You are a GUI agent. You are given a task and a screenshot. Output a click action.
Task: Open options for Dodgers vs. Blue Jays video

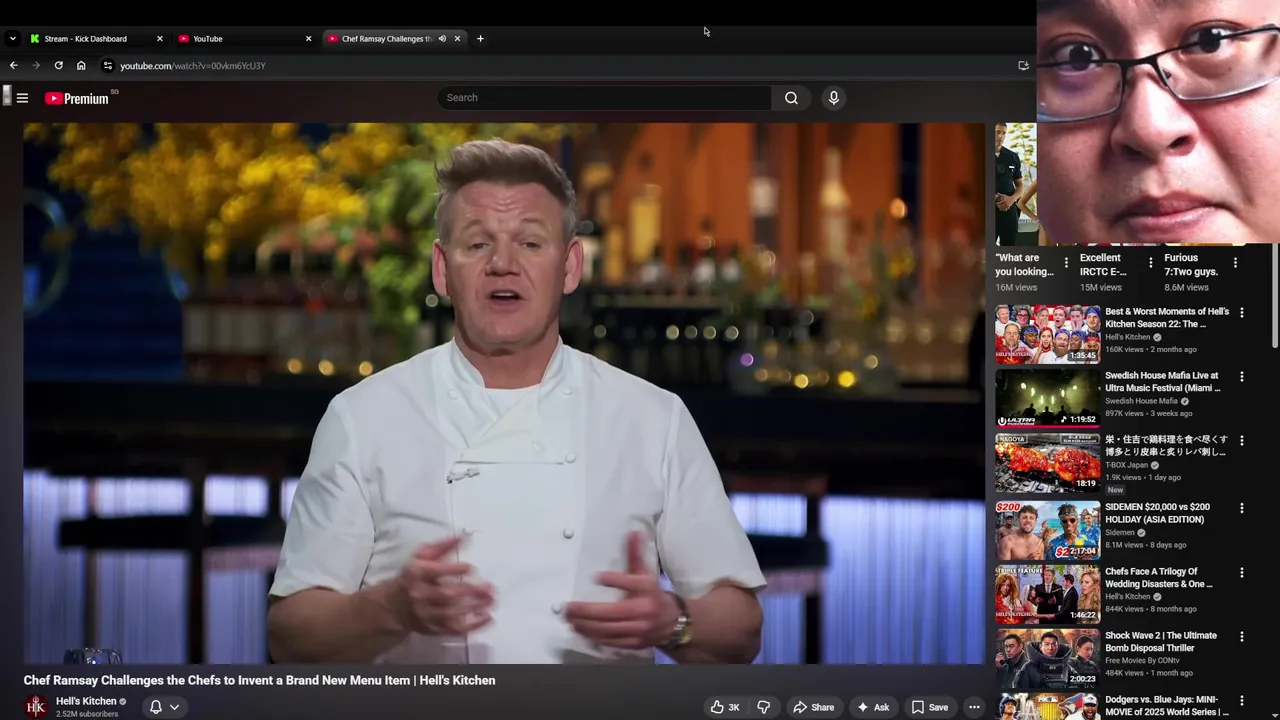coord(1242,701)
